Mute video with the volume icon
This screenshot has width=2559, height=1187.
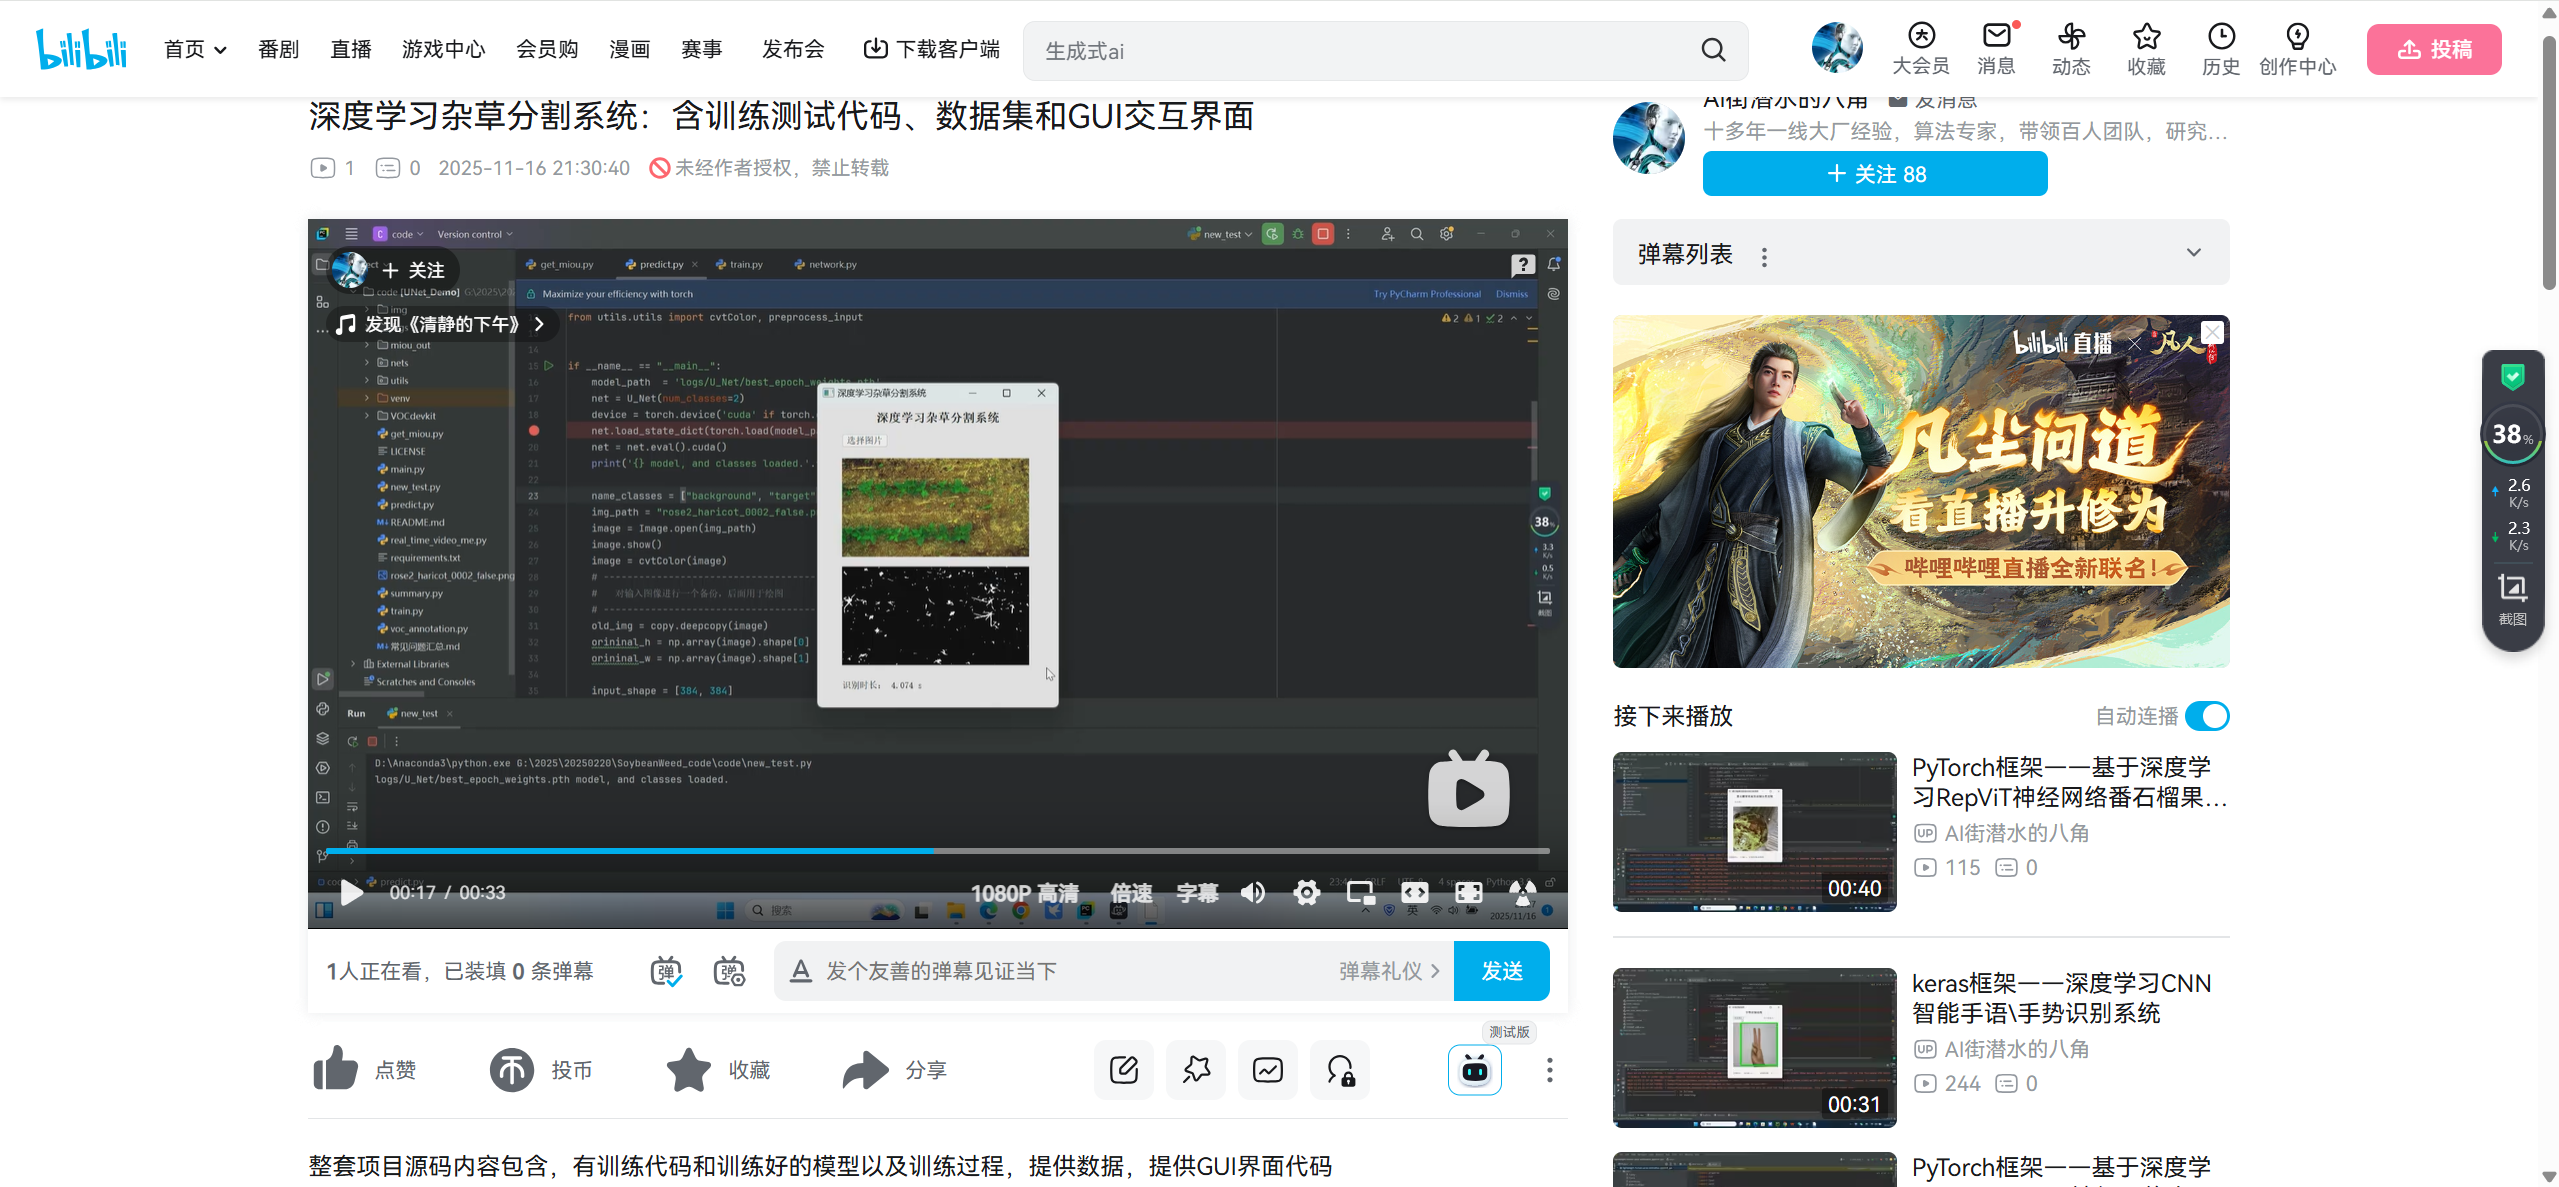point(1252,892)
